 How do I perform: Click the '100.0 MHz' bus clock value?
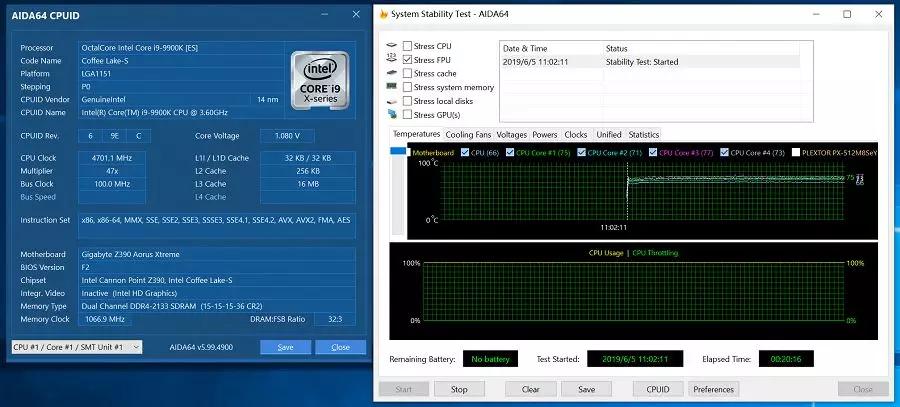coord(111,184)
